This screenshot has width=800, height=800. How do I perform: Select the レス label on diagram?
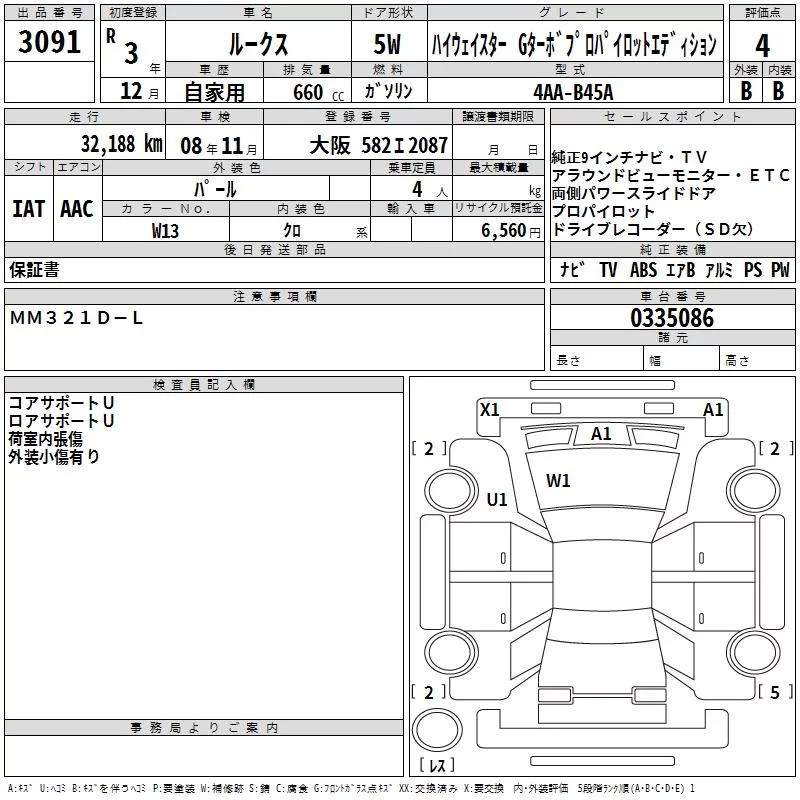[x=437, y=765]
